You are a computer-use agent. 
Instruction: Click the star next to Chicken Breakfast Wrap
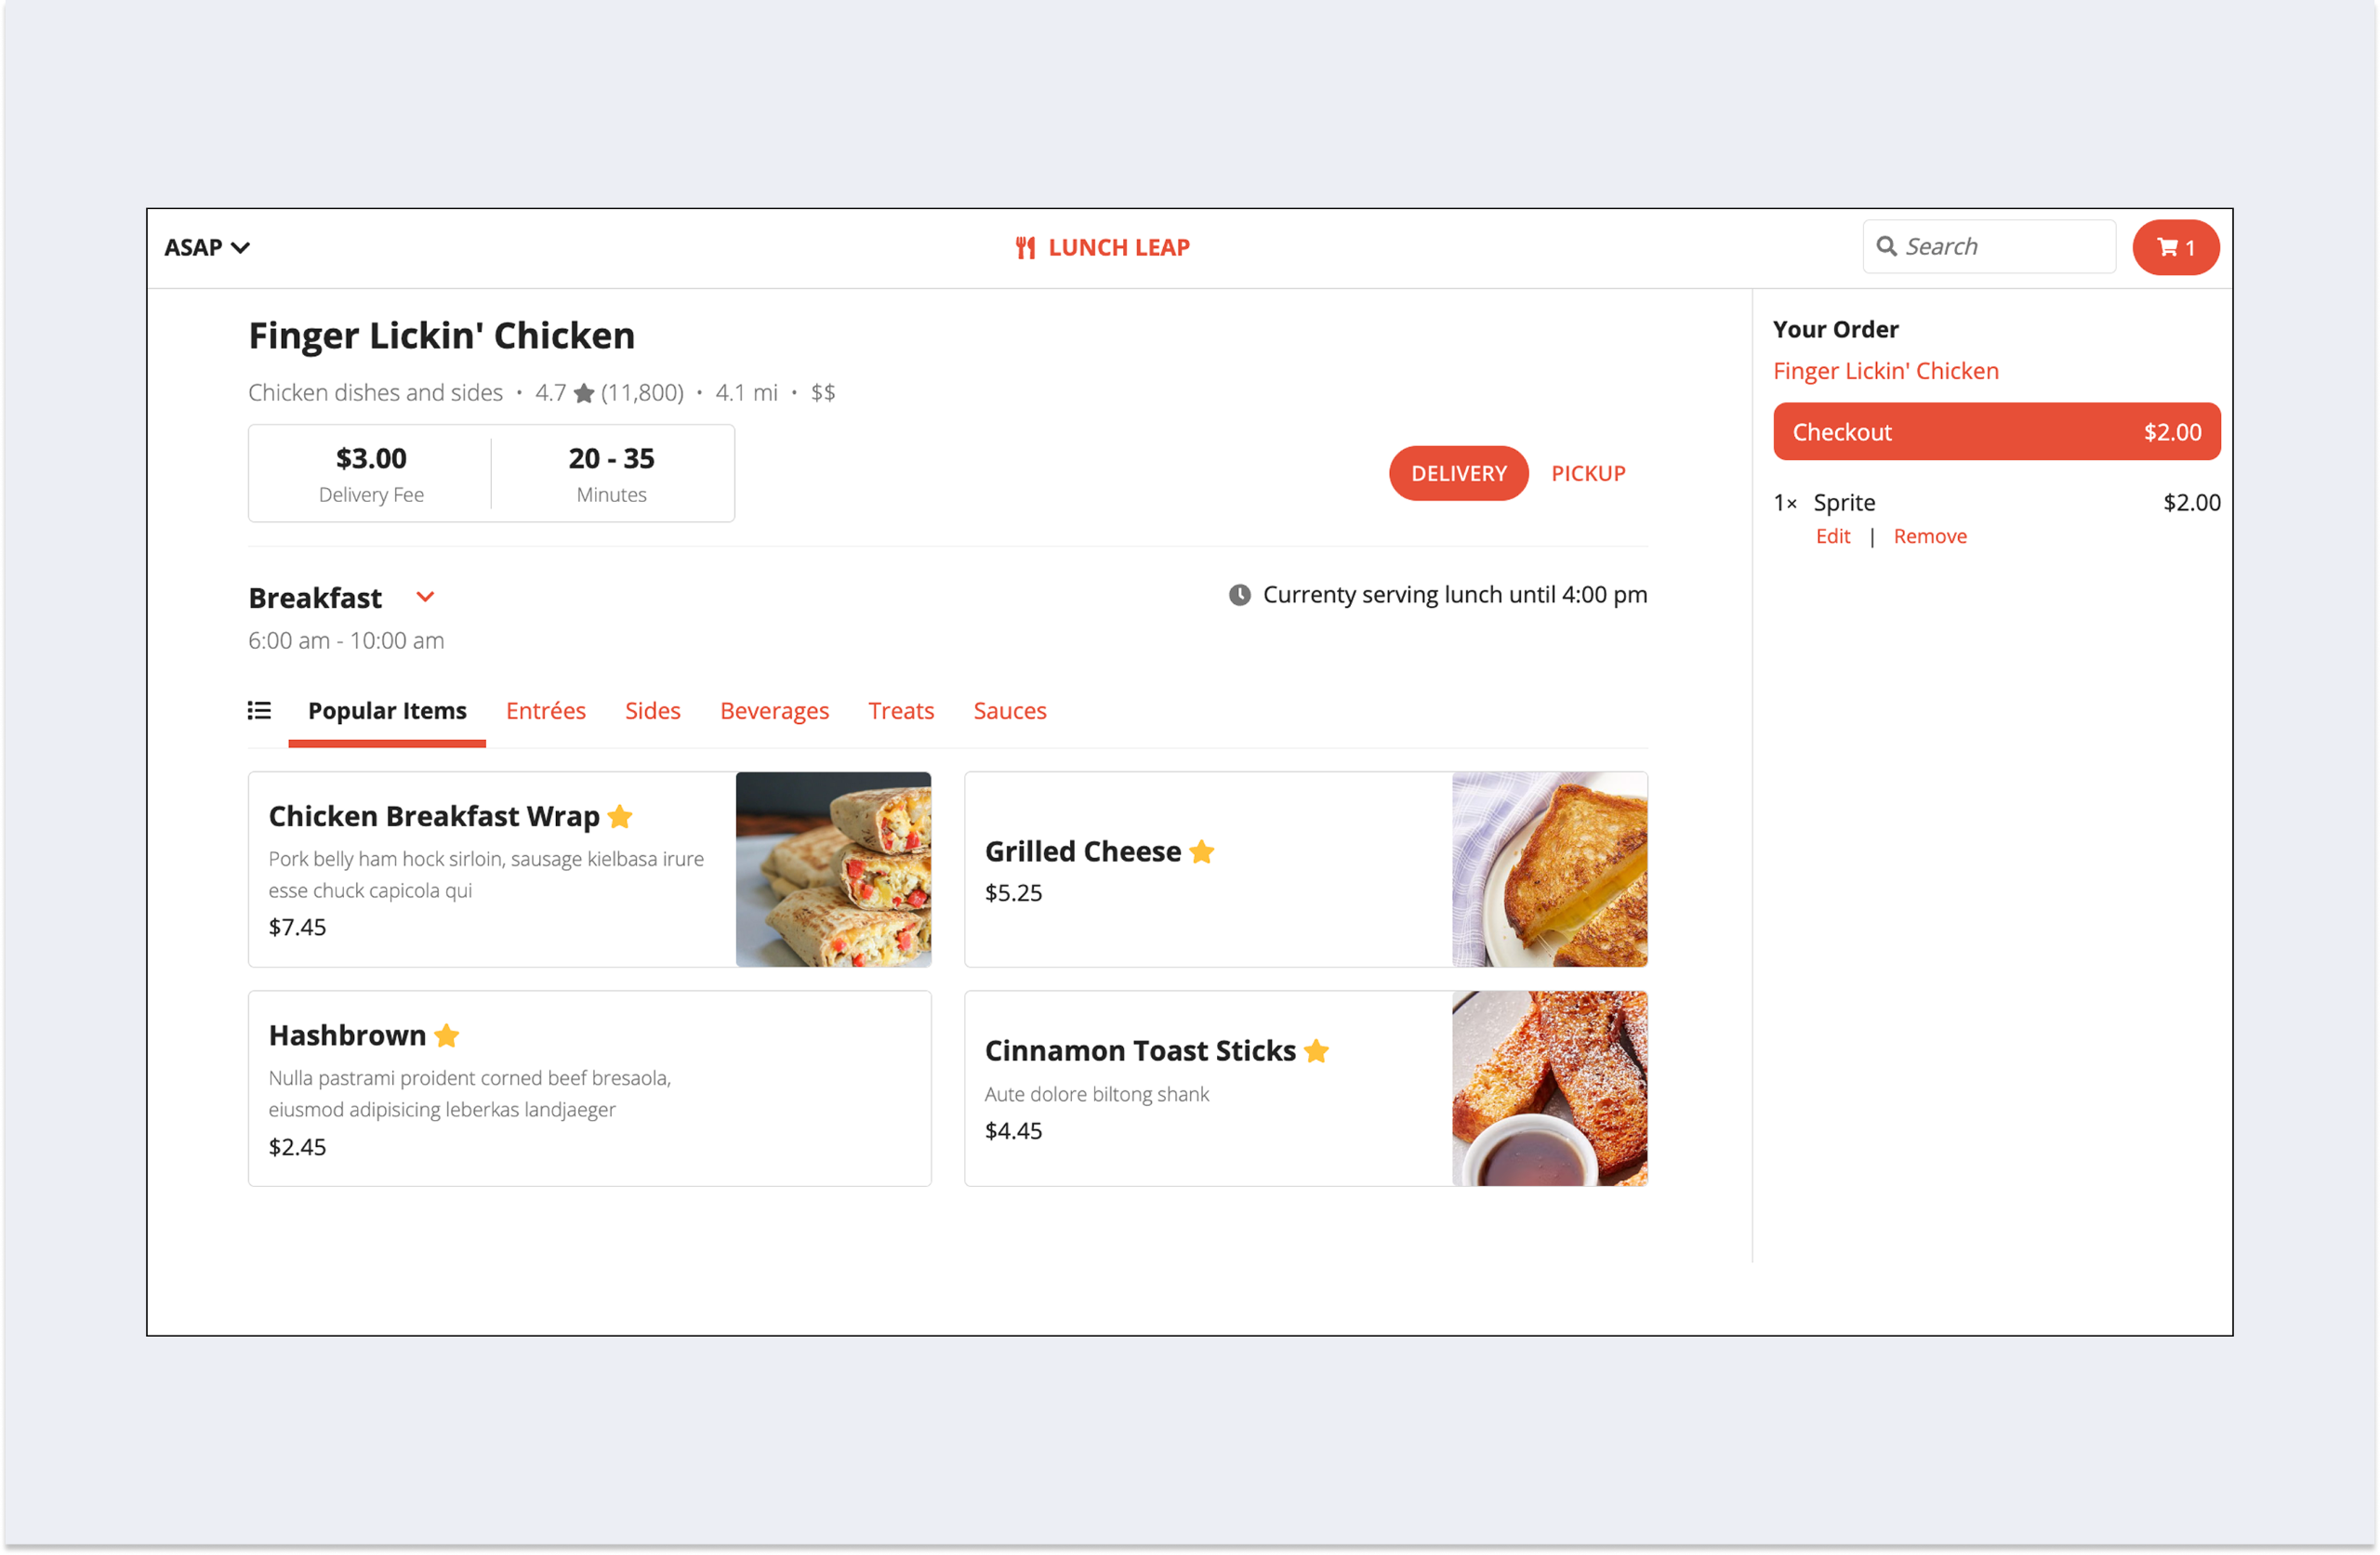(620, 816)
